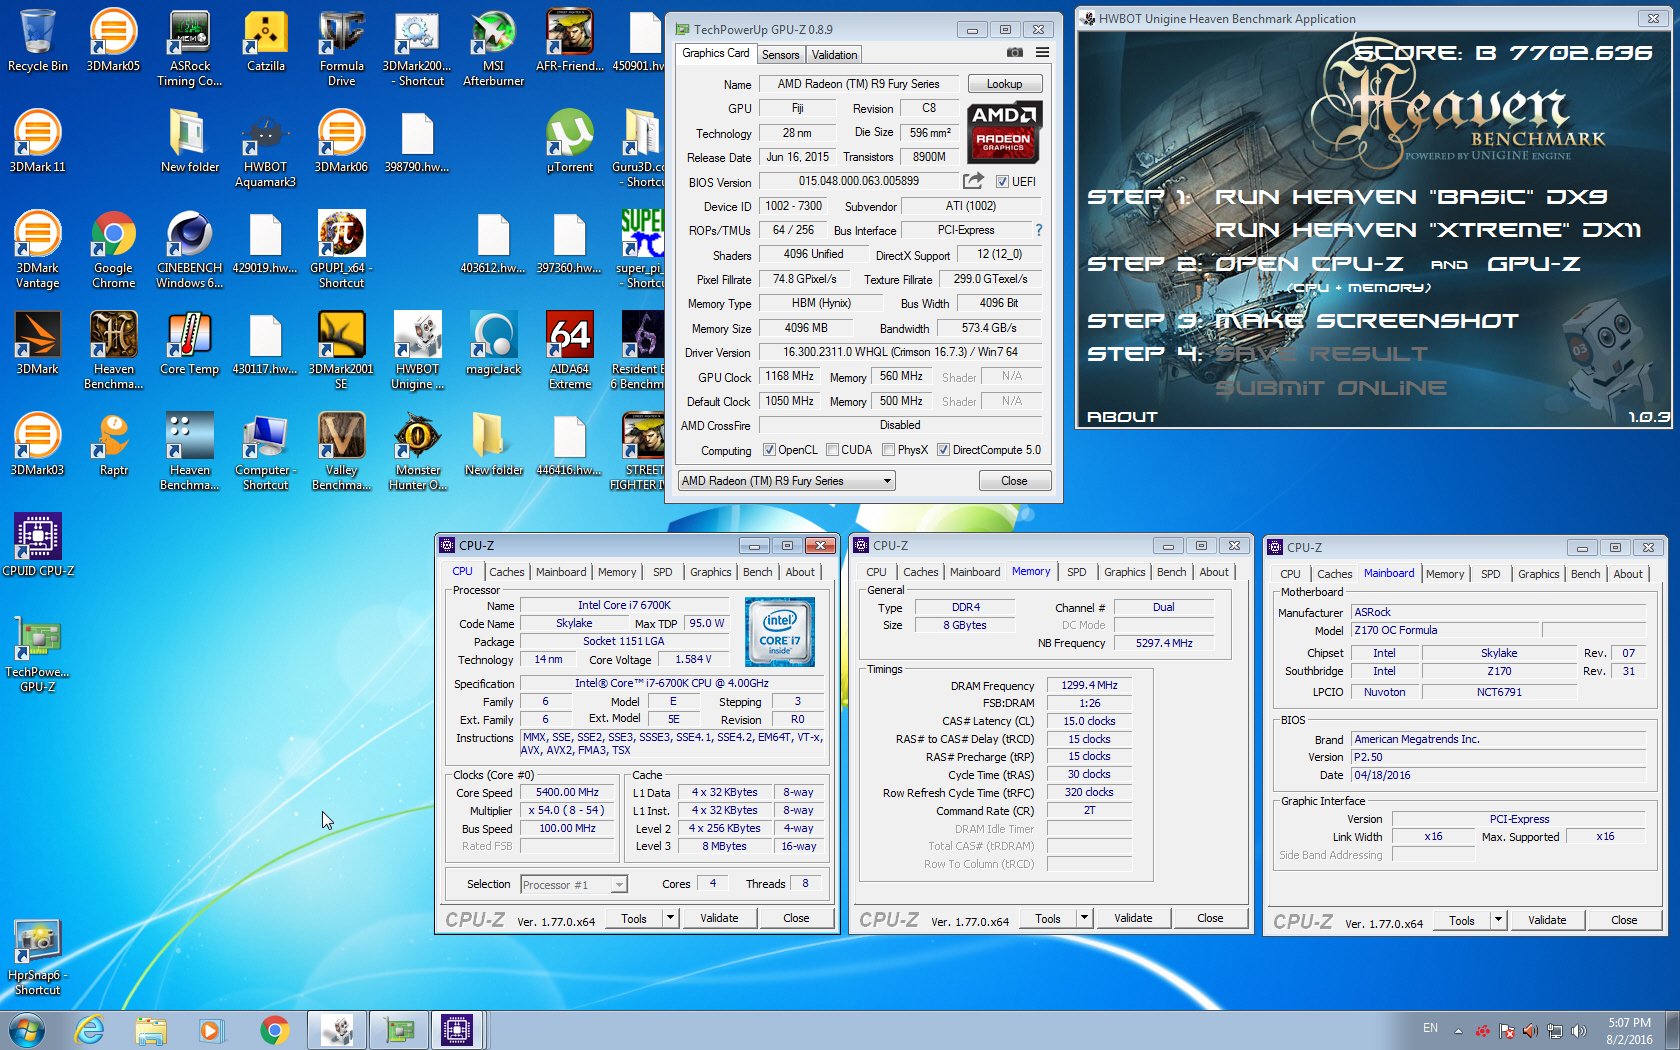Open Caches tab in the CPU tab CPU-Z window
1680x1050 pixels.
coord(506,572)
